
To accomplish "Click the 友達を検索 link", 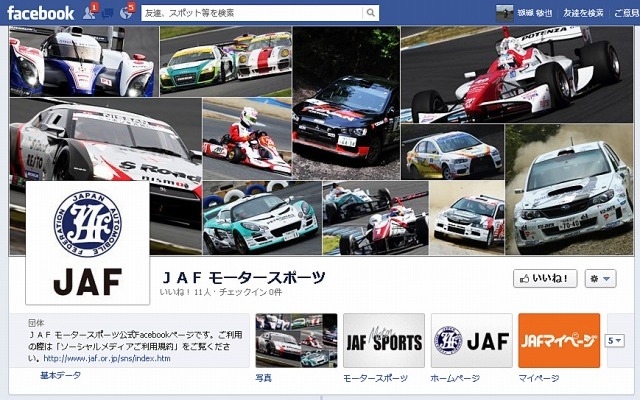I will click(x=583, y=13).
